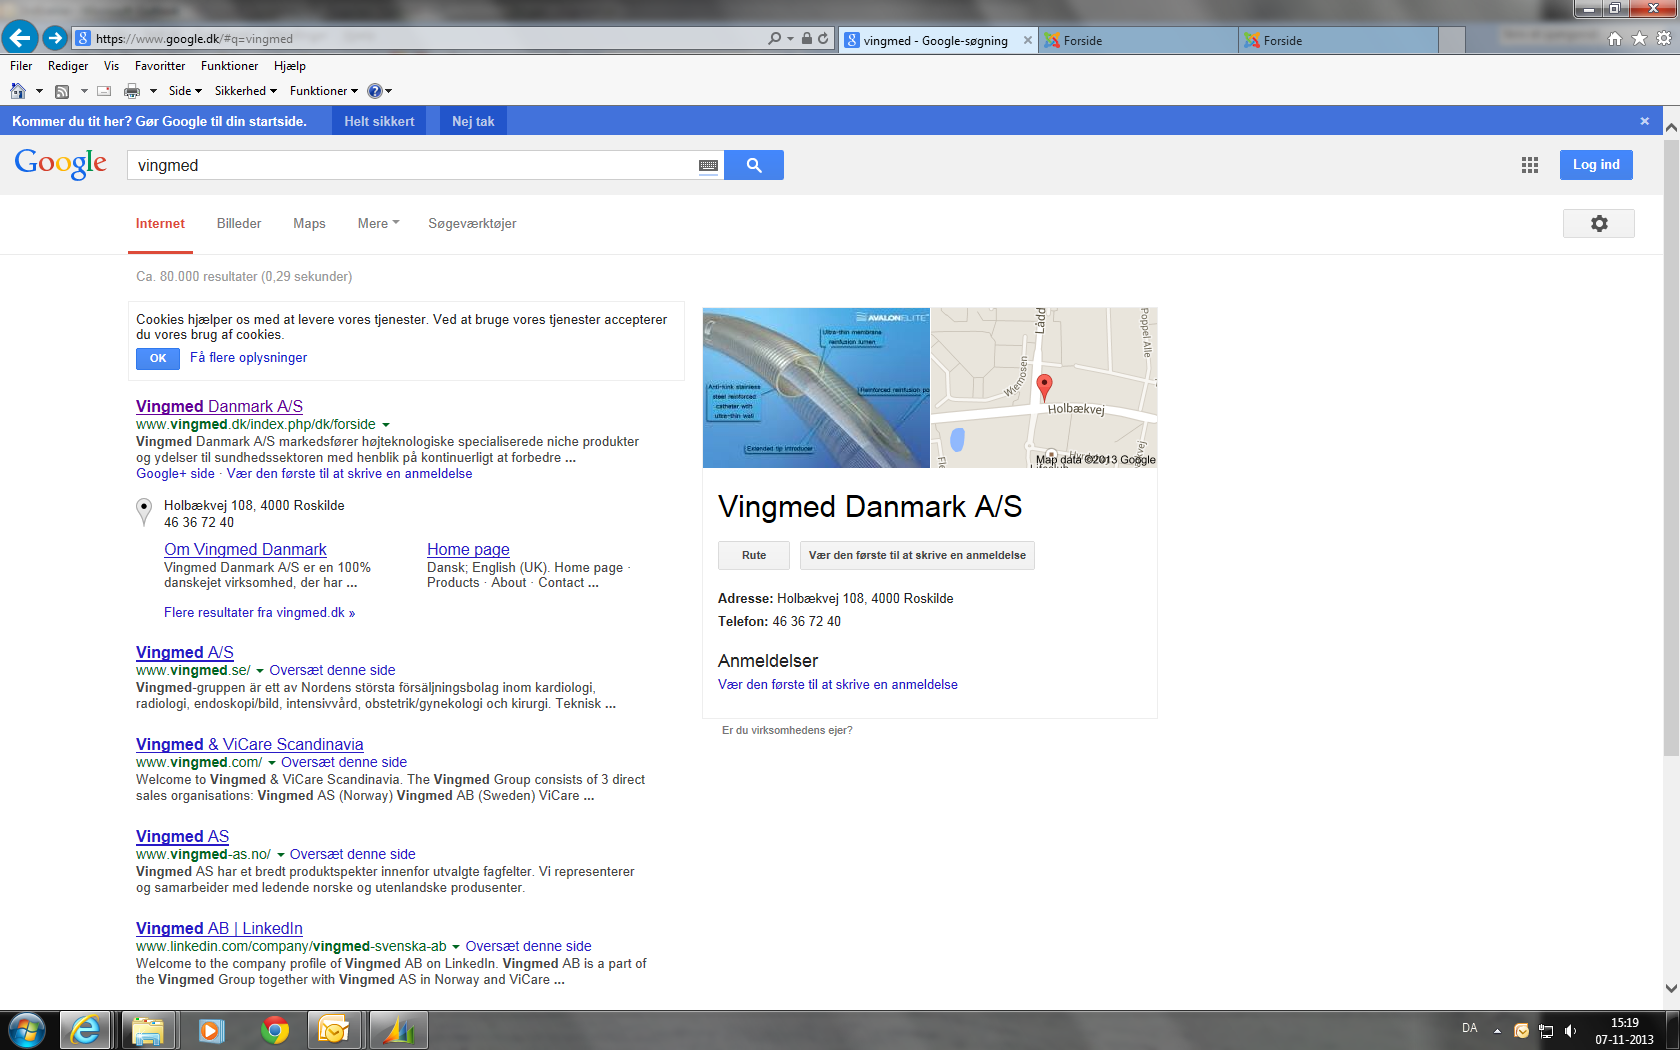The width and height of the screenshot is (1680, 1050).
Task: Click the Nej tak button
Action: tap(473, 121)
